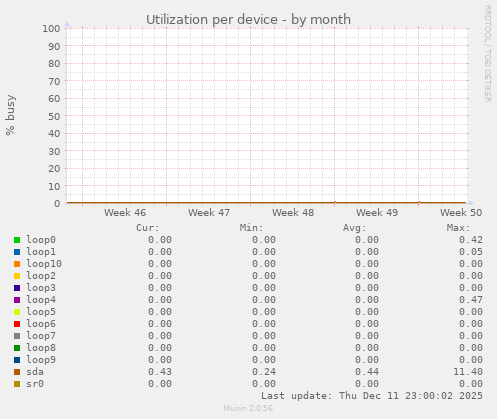Click the 10 label on y-axis

pos(54,186)
